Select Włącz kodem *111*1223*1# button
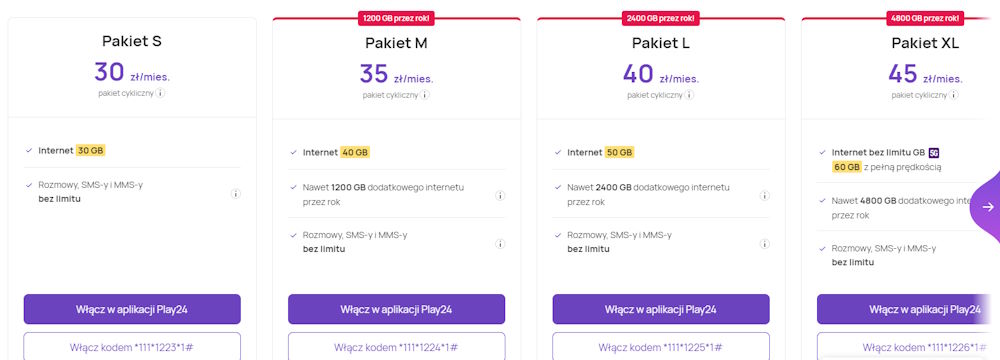The image size is (1000, 360). (132, 347)
